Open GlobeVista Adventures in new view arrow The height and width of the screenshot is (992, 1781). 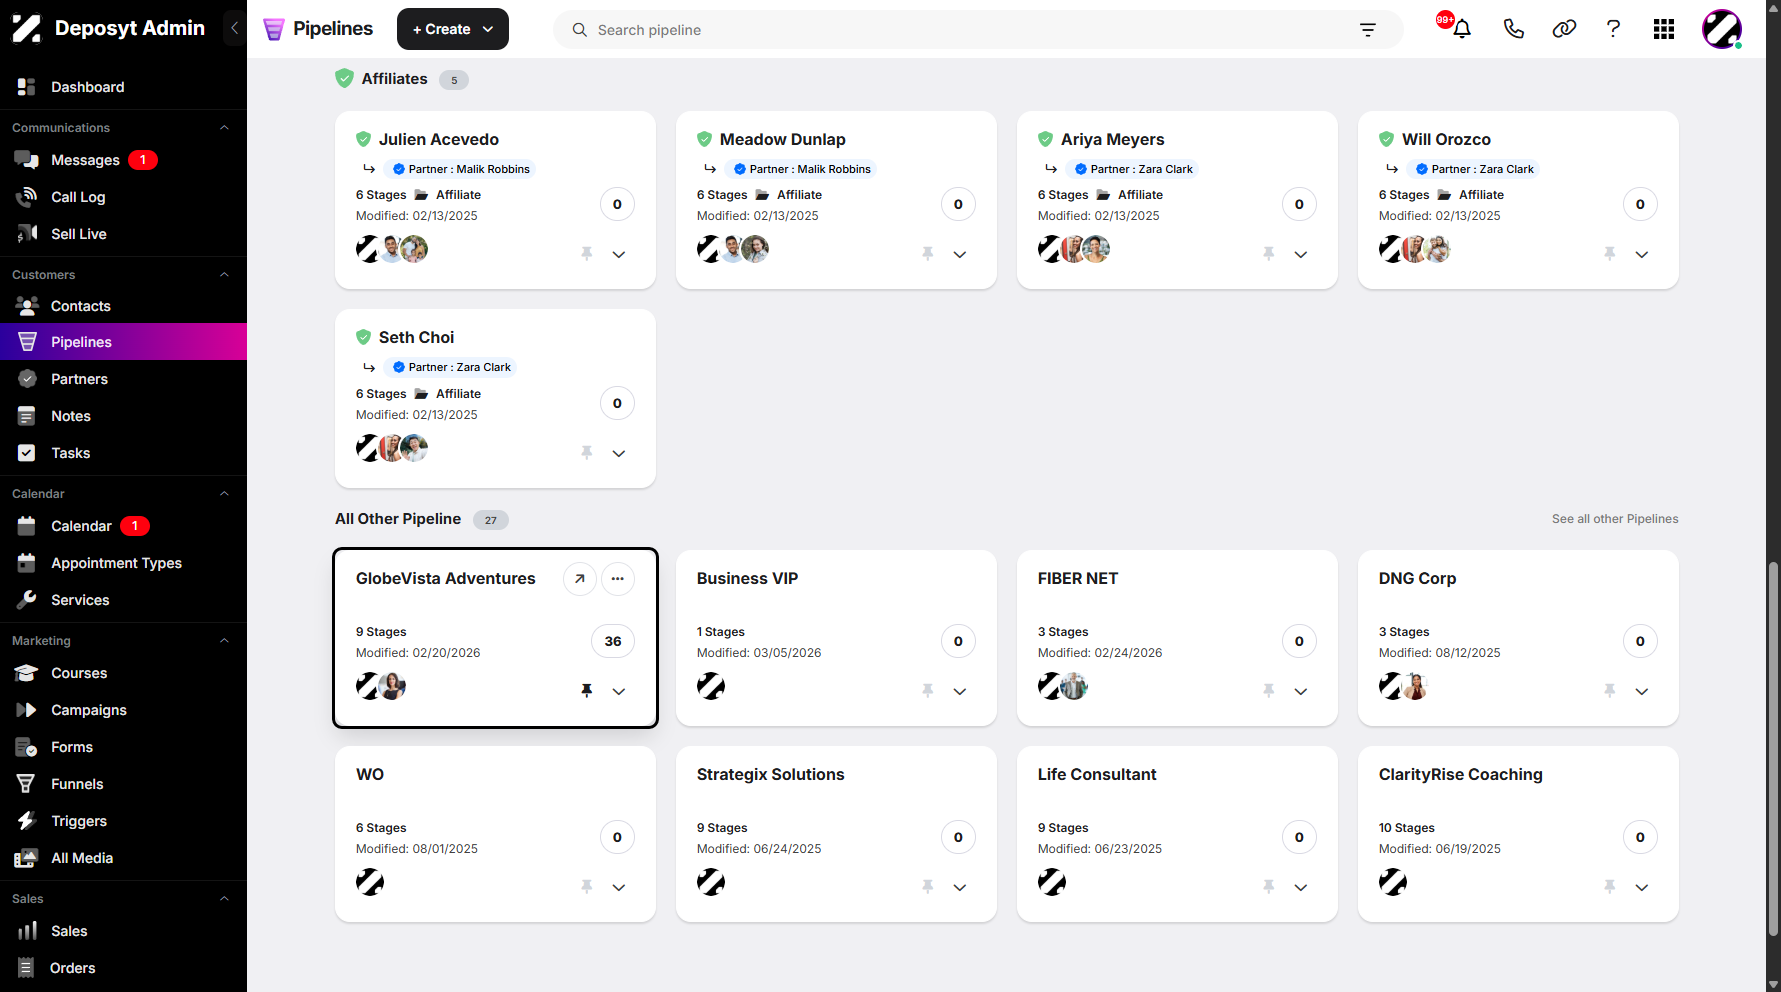580,579
